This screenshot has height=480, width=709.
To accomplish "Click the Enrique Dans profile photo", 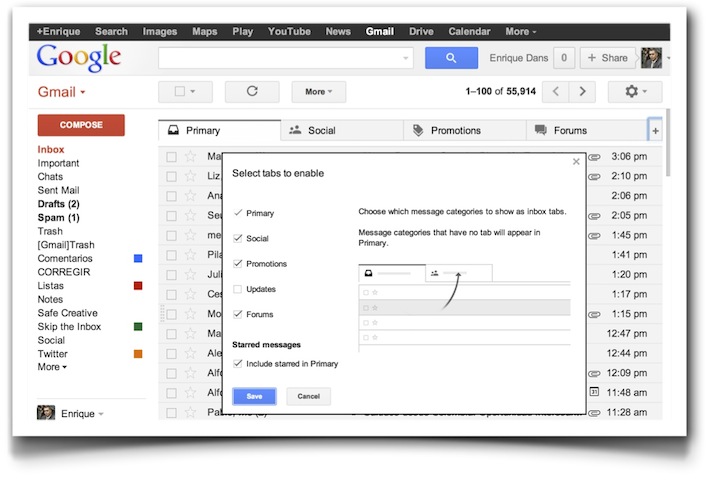I will click(651, 58).
